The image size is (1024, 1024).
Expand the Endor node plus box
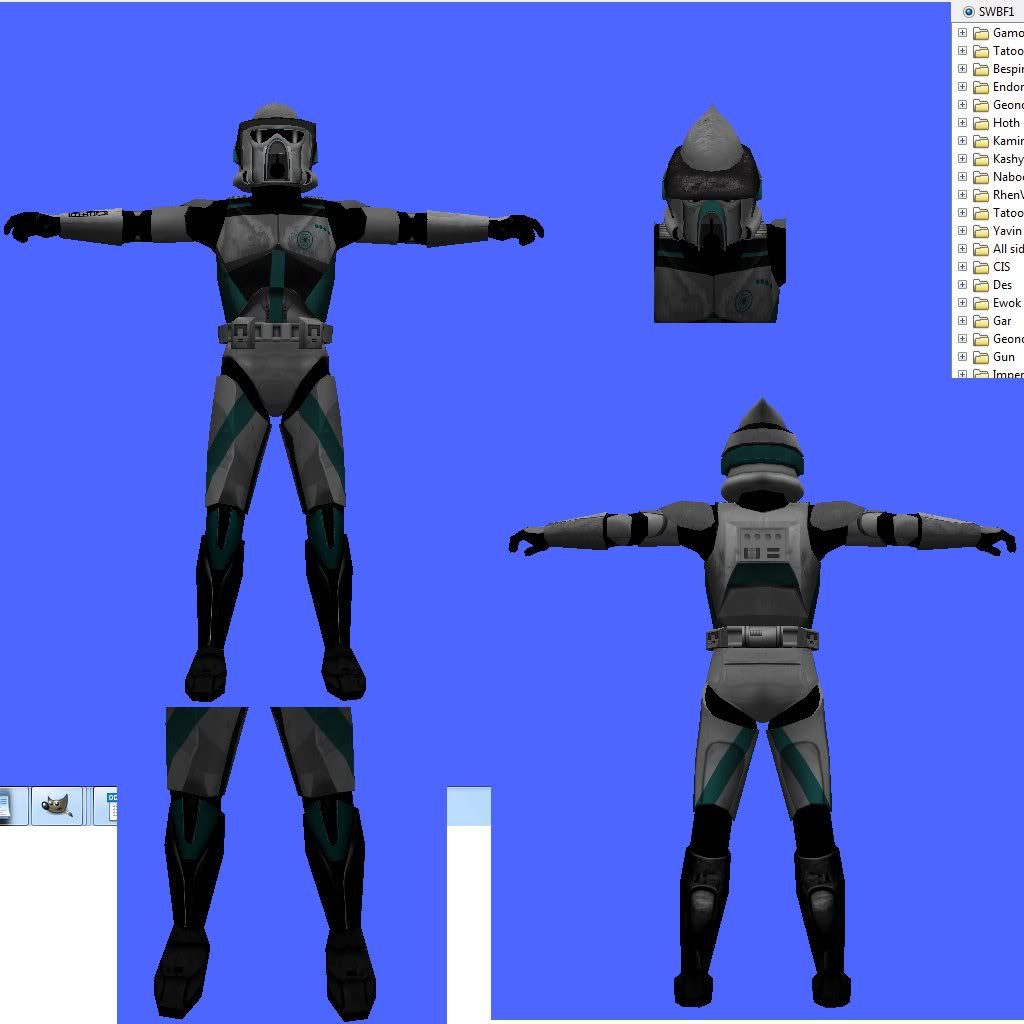click(962, 86)
